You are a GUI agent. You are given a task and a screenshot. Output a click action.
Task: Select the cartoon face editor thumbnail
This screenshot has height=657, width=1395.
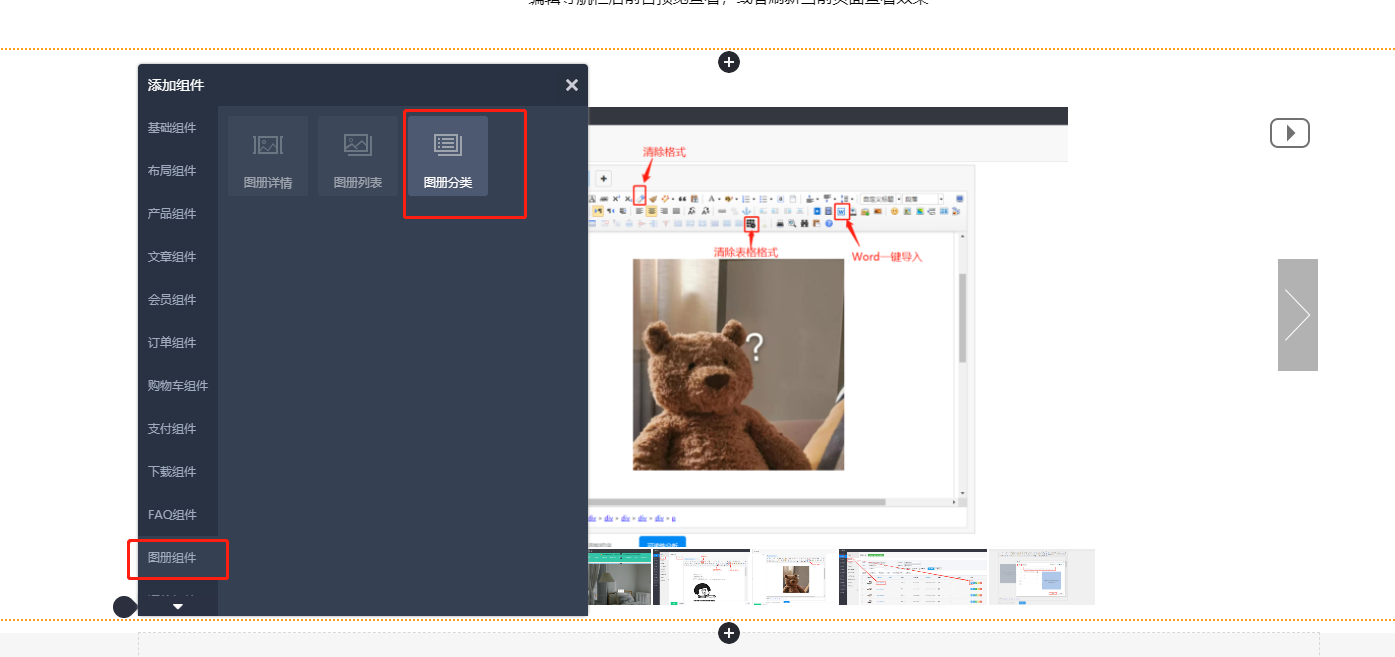point(701,577)
